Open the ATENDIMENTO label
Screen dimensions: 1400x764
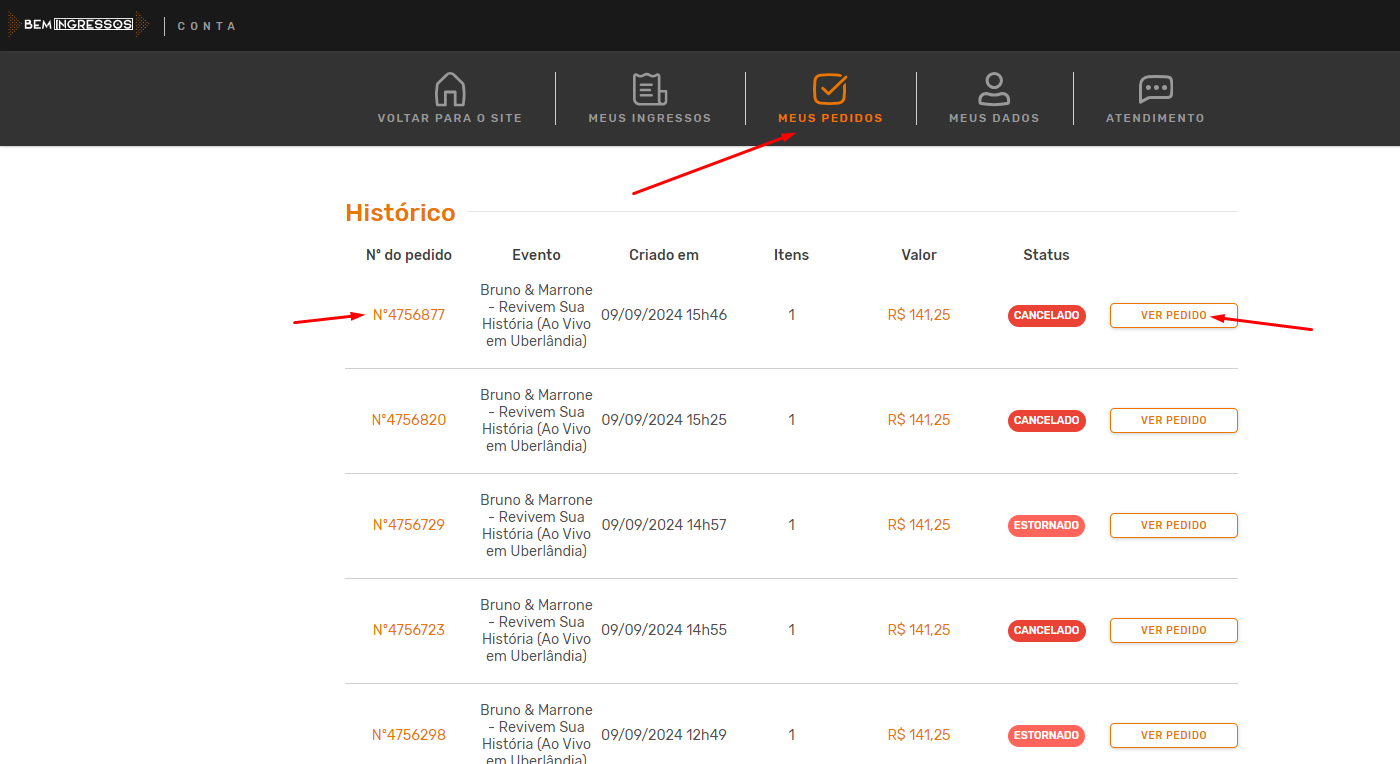[x=1155, y=118]
